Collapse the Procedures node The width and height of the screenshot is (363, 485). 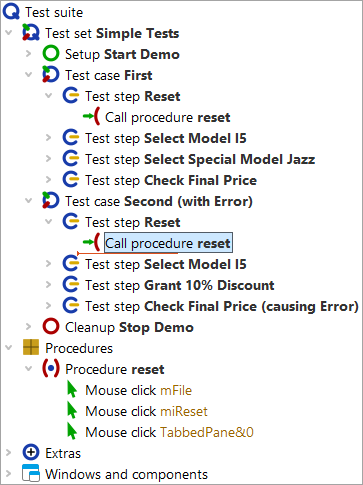coord(9,348)
